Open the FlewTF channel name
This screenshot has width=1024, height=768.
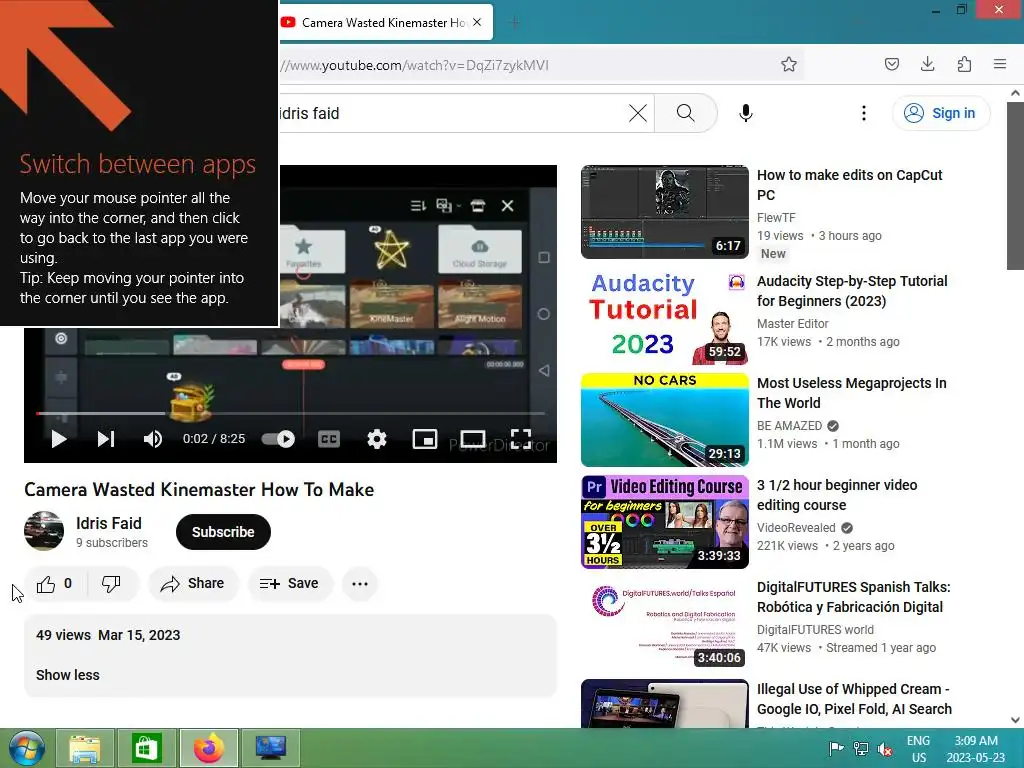[776, 217]
